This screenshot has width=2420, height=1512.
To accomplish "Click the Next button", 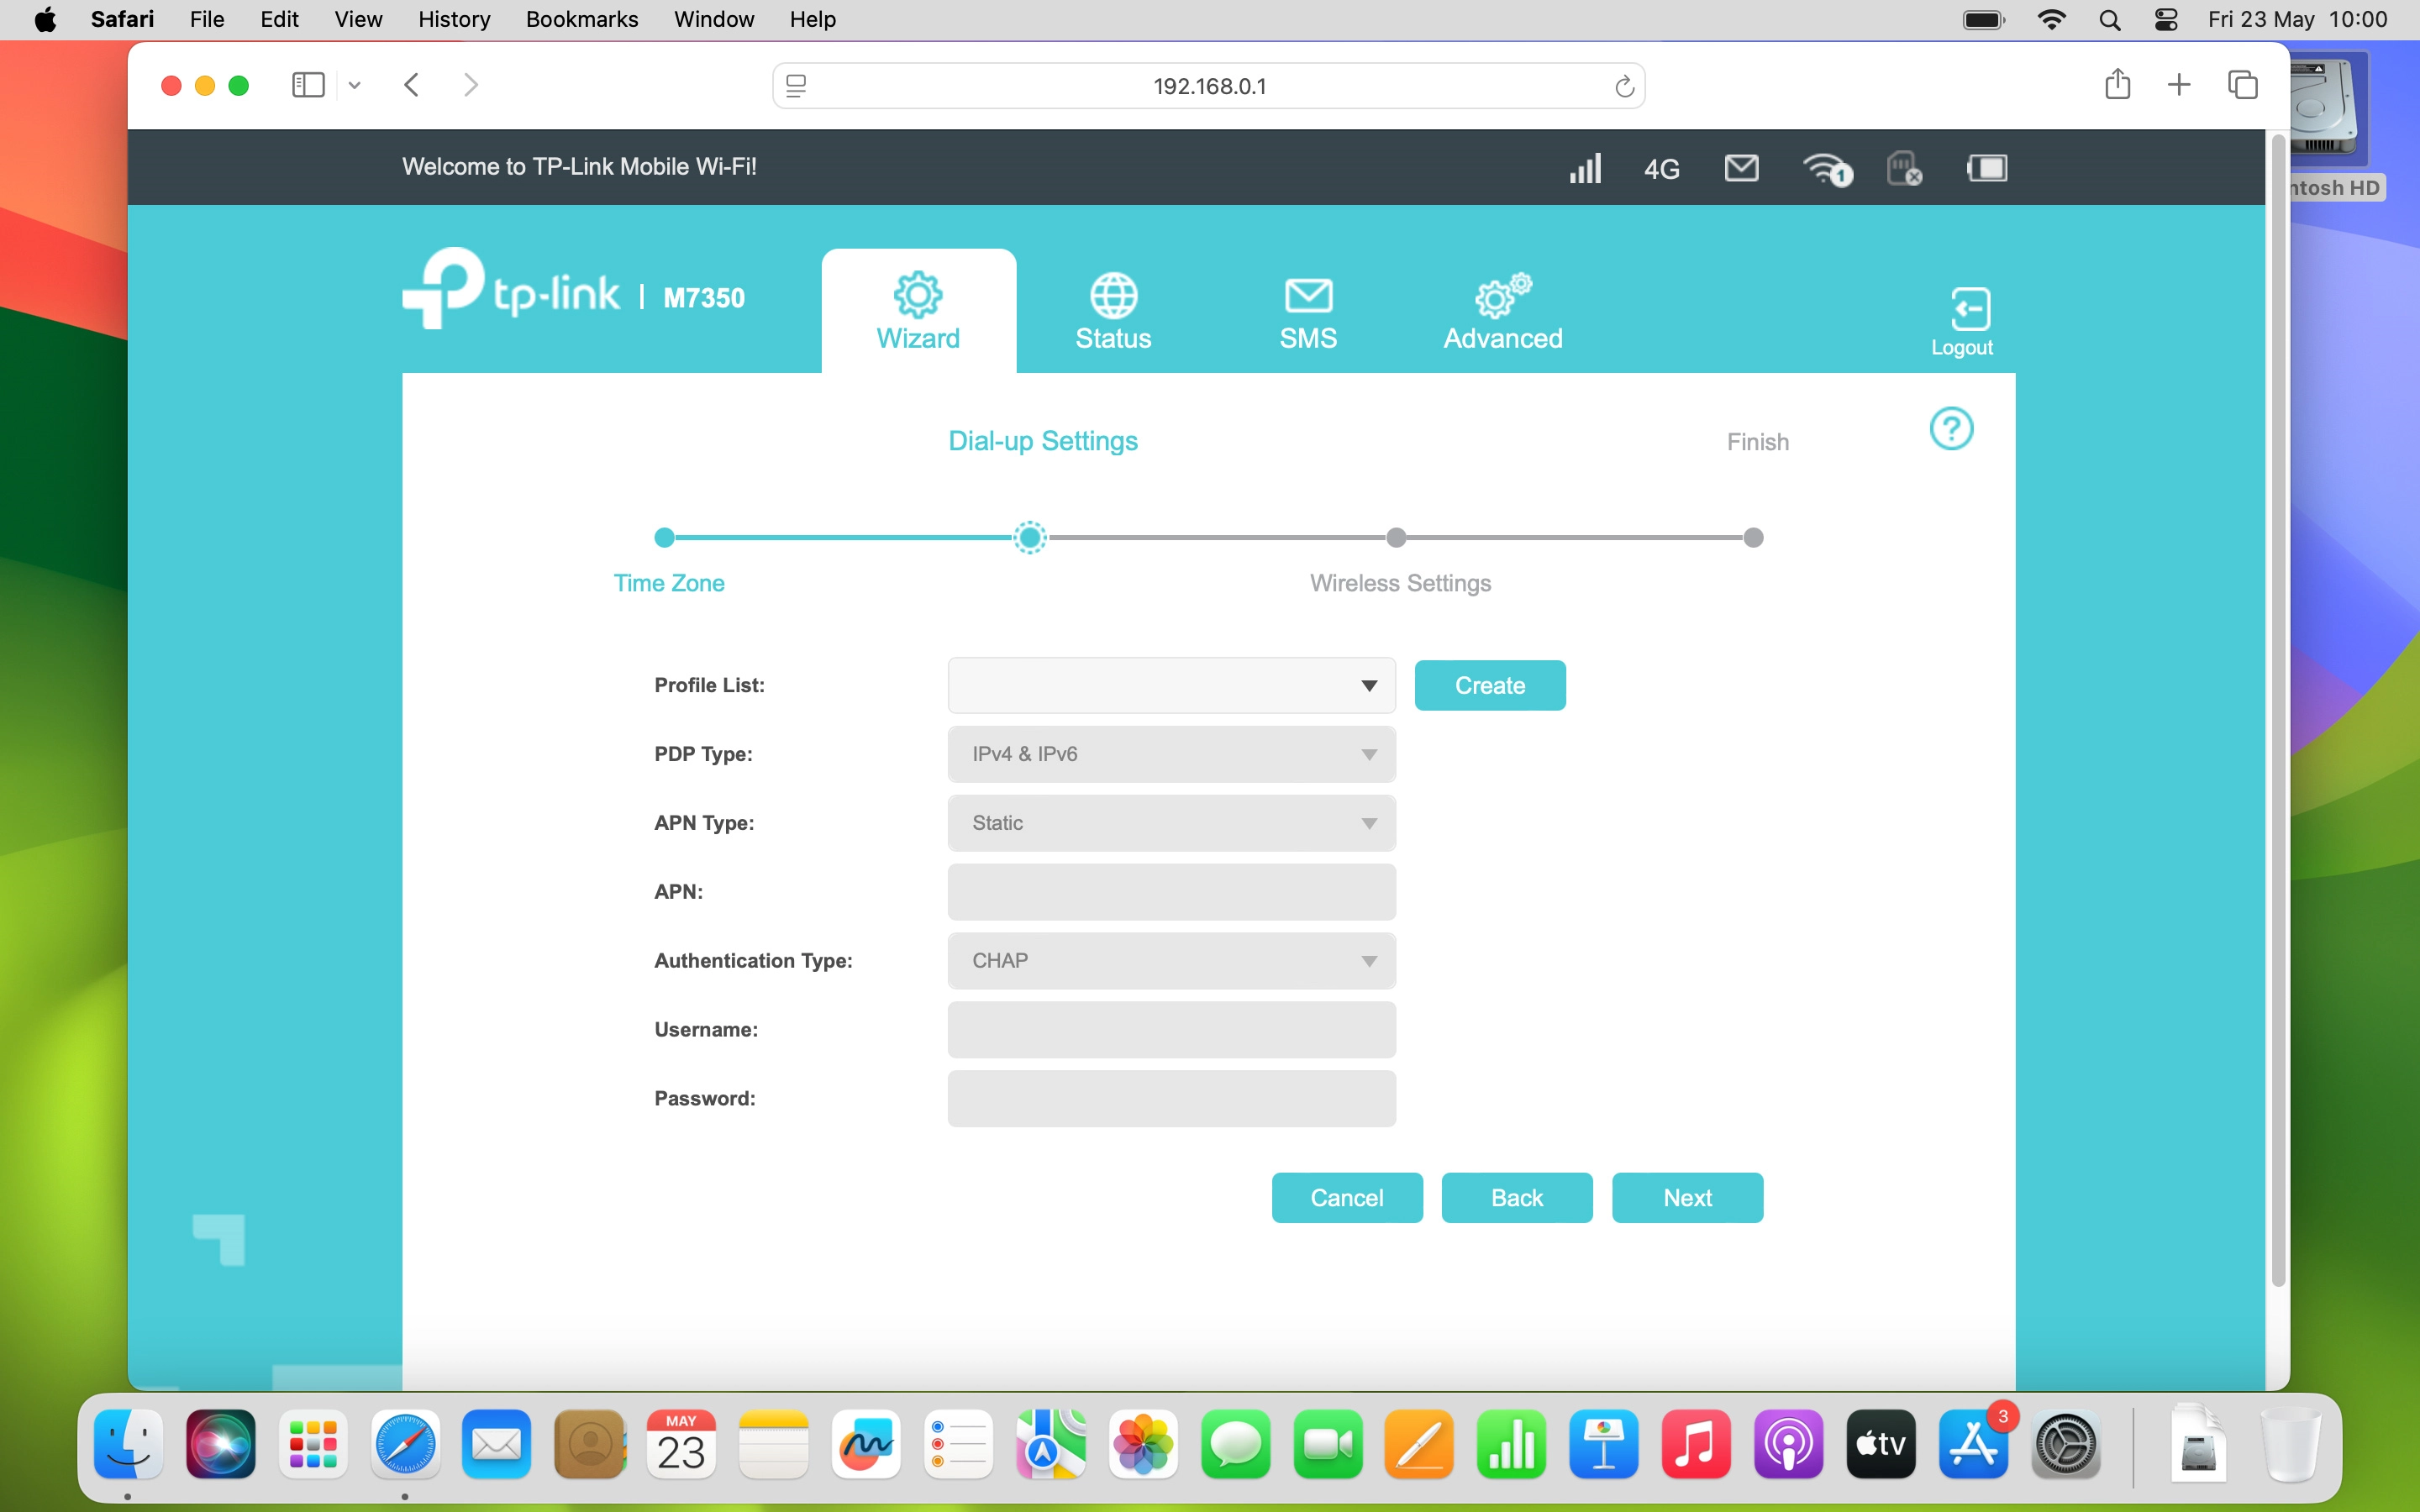I will (x=1687, y=1198).
